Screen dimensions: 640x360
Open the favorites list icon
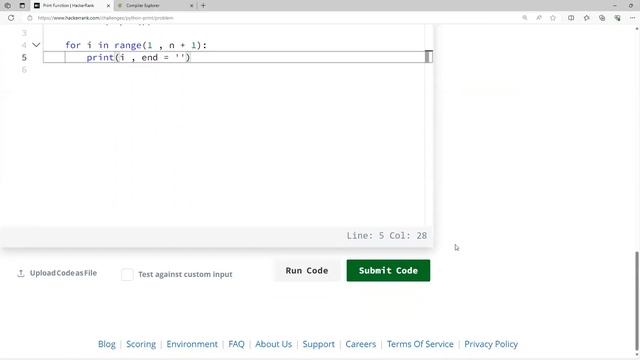click(587, 18)
